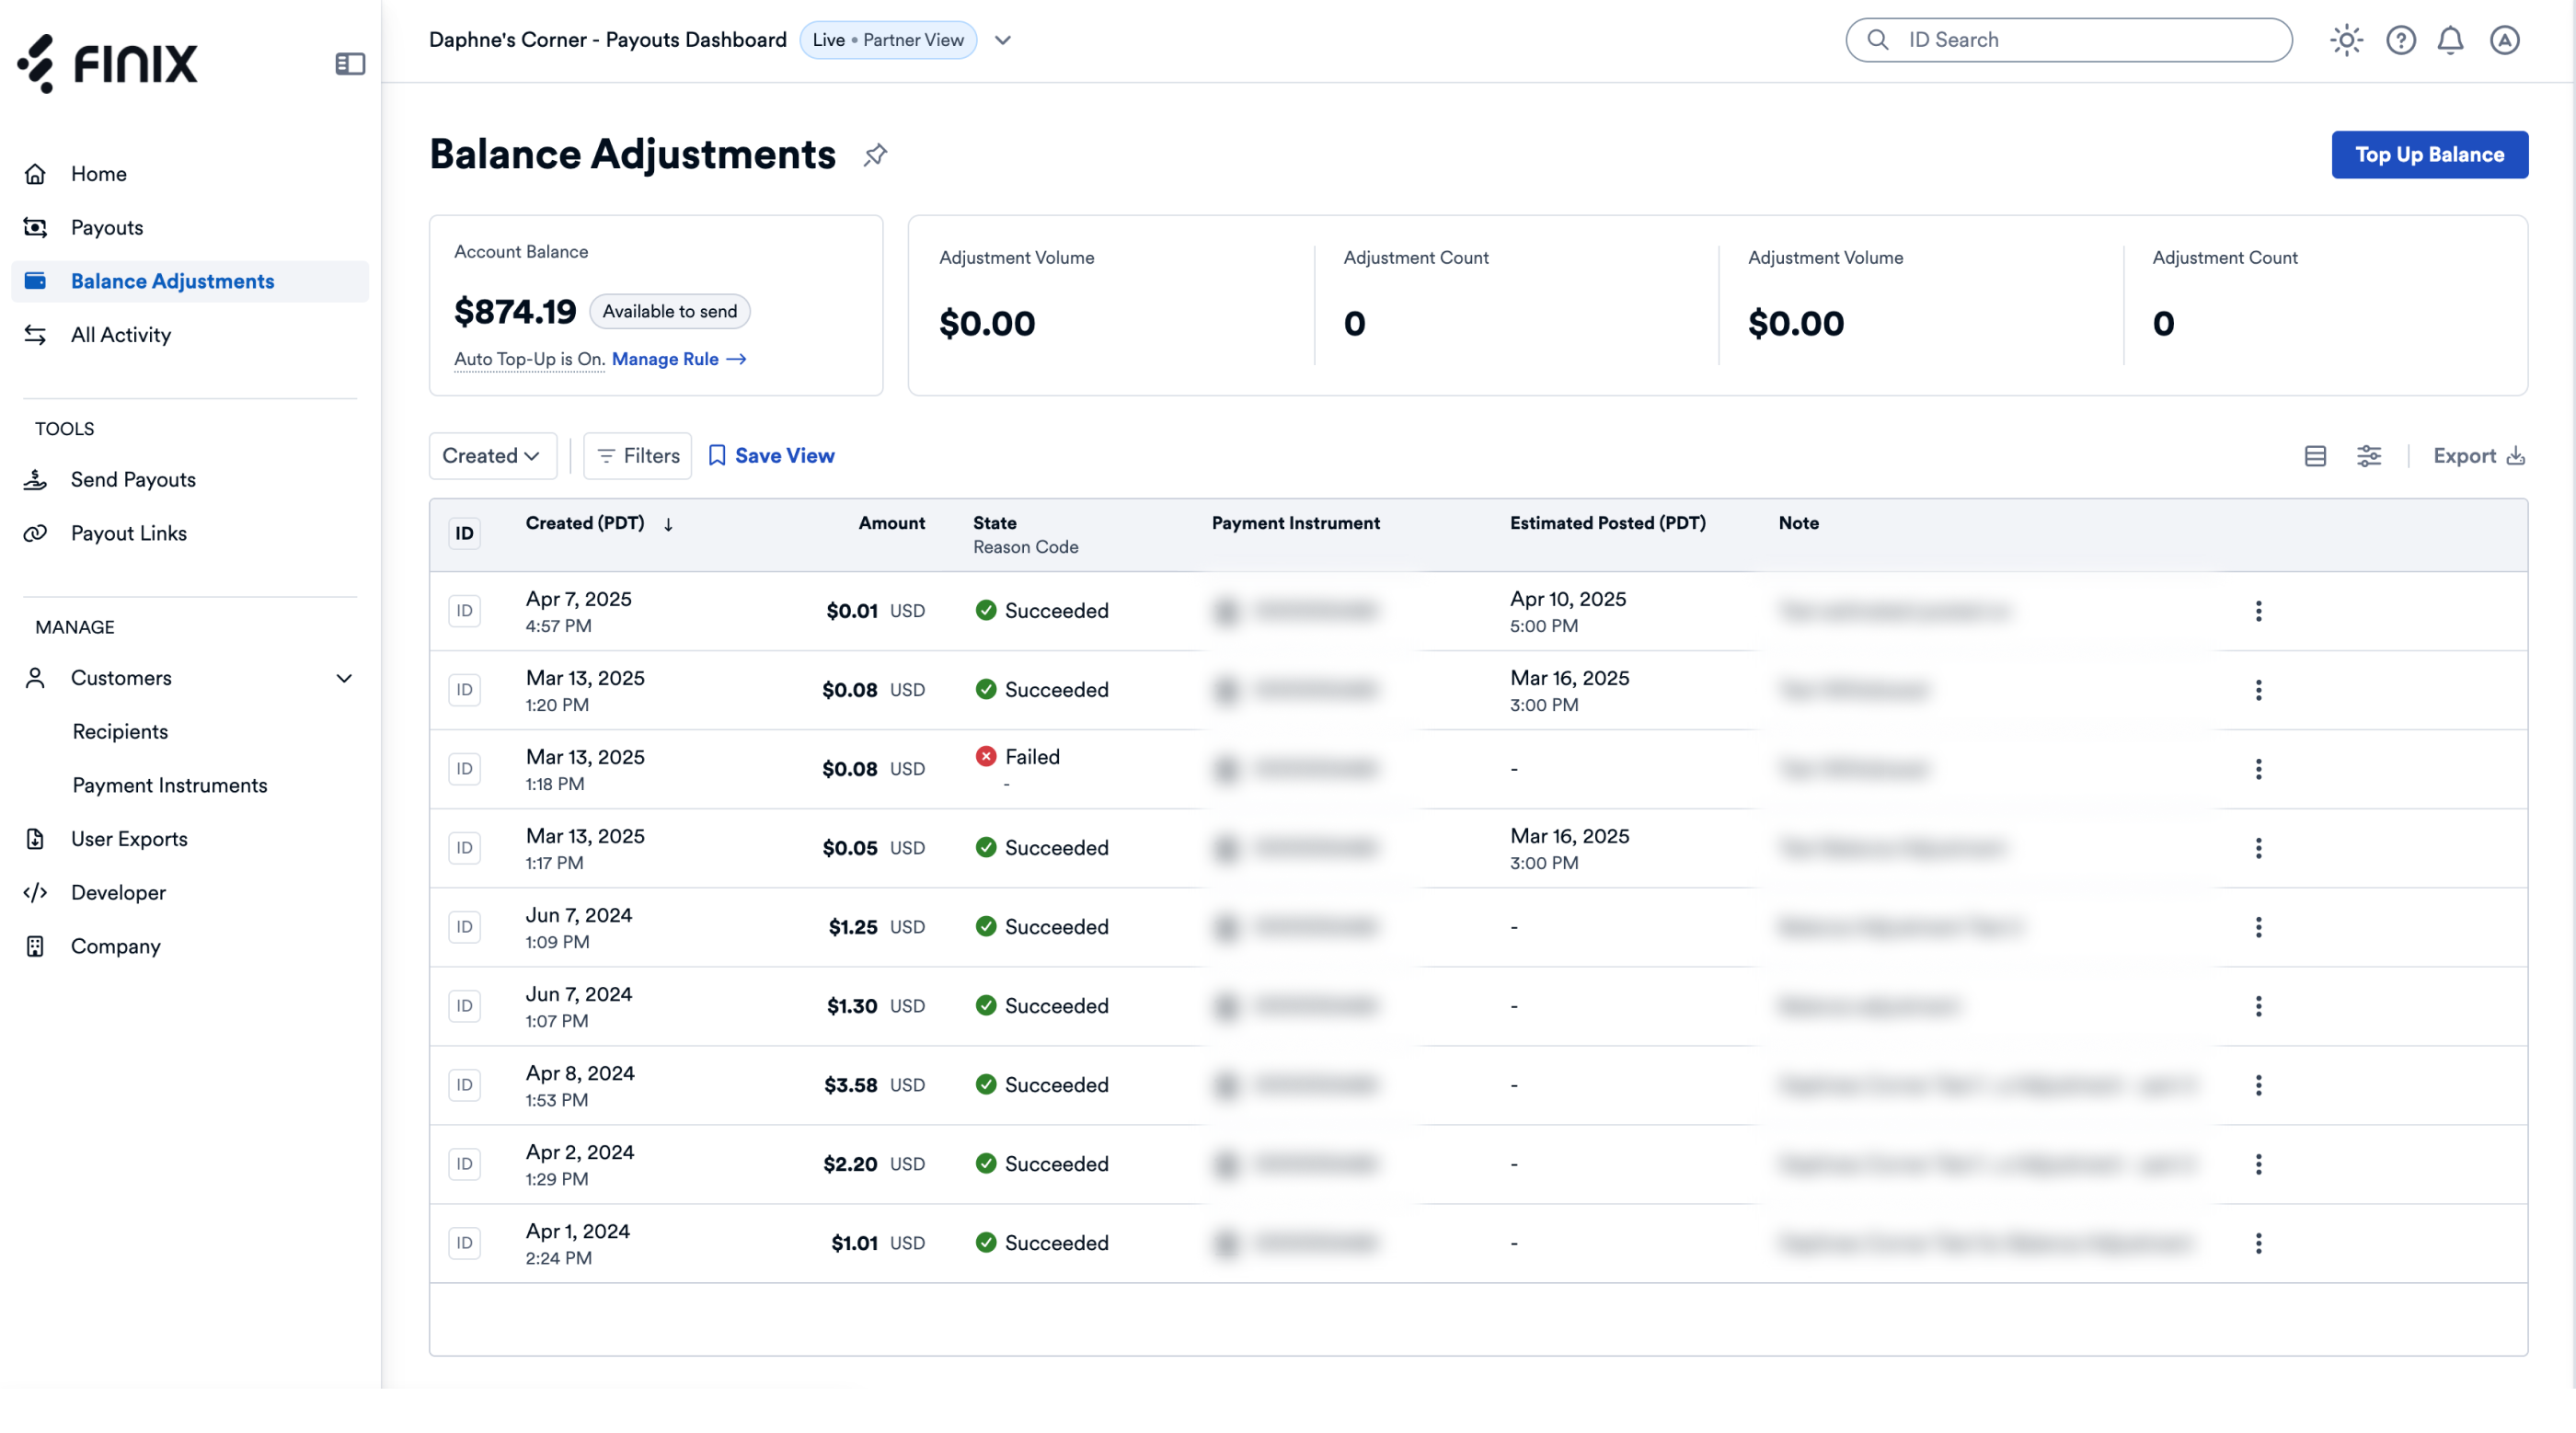
Task: Go to Payouts in sidebar
Action: click(x=107, y=228)
